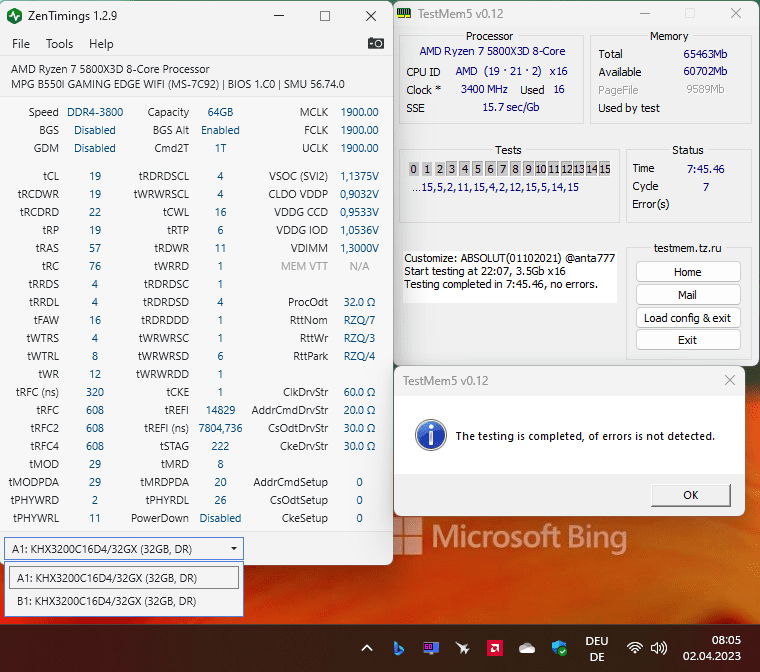Image resolution: width=760 pixels, height=672 pixels.
Task: Click Load config & exit button
Action: (687, 318)
